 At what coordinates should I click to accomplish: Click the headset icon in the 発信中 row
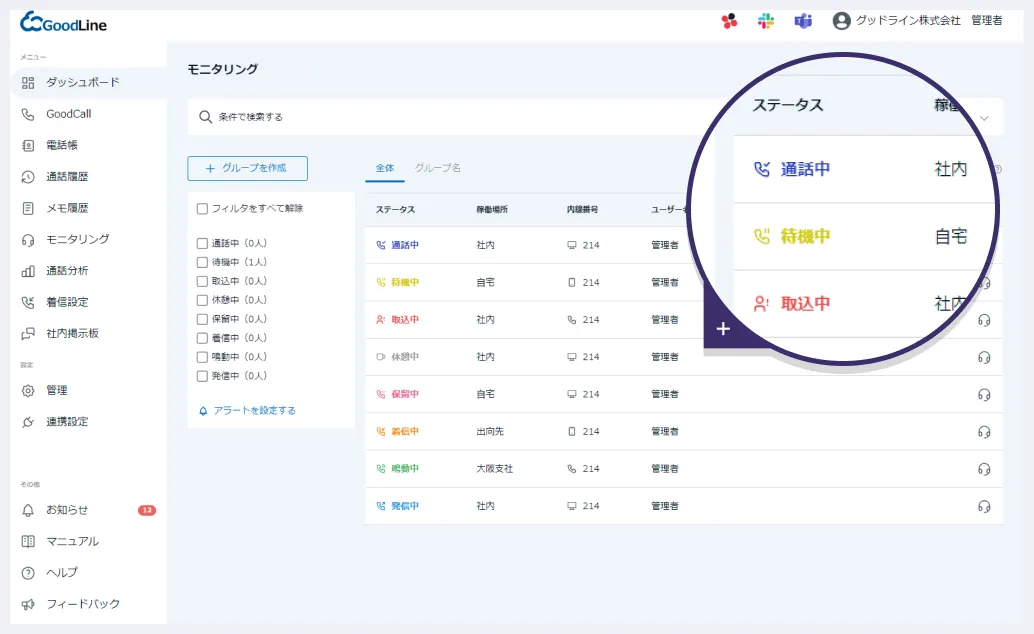pyautogui.click(x=984, y=506)
